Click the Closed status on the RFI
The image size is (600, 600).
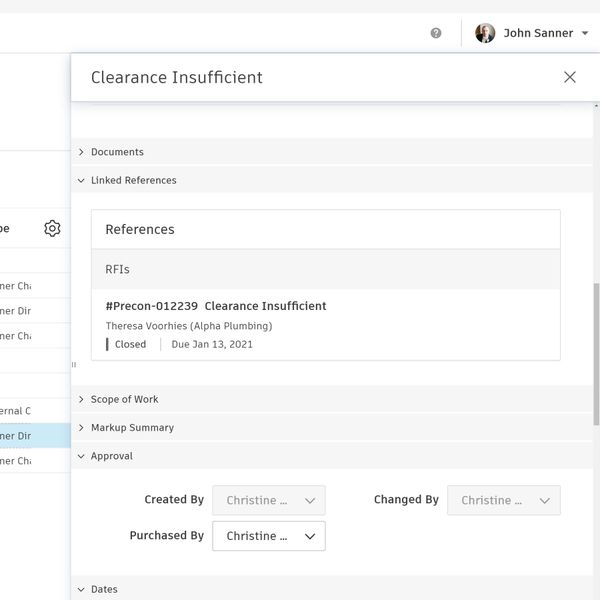pyautogui.click(x=130, y=344)
